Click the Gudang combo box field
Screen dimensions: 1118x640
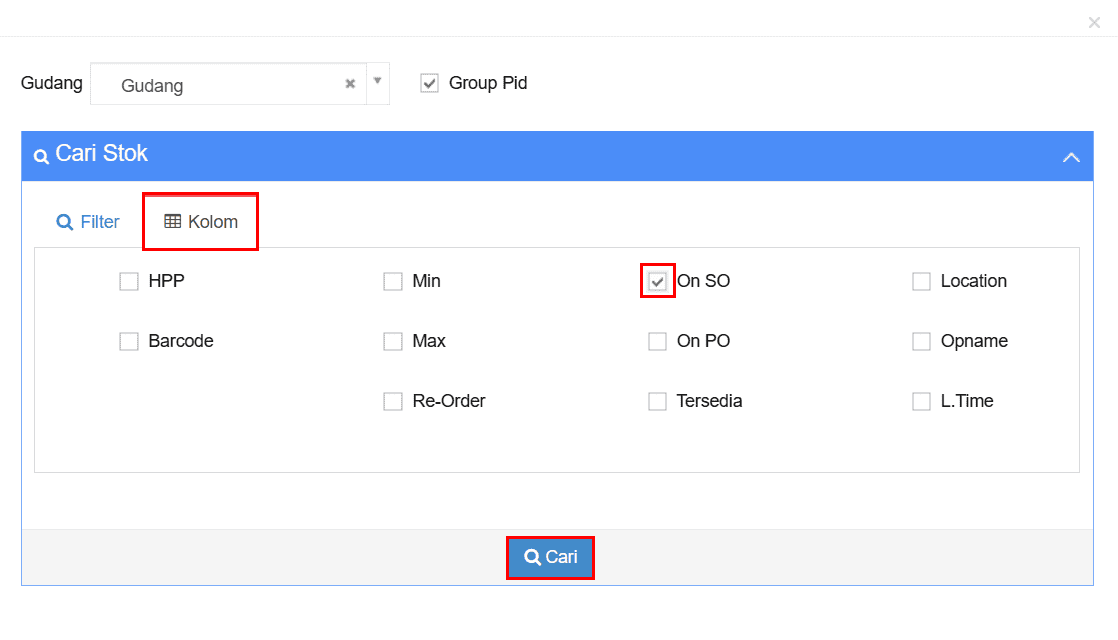[228, 84]
